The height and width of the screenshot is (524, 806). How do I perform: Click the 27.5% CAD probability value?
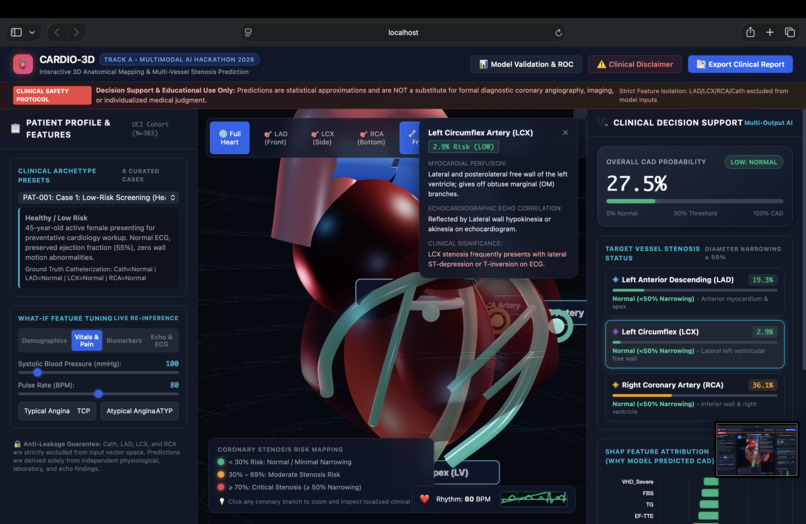[x=636, y=184]
